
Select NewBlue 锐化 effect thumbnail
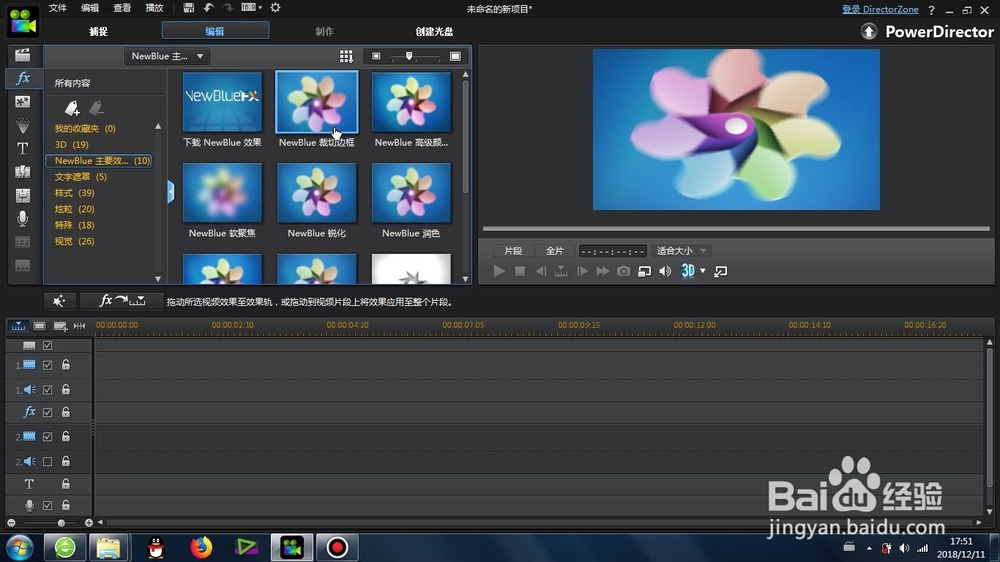click(x=317, y=193)
